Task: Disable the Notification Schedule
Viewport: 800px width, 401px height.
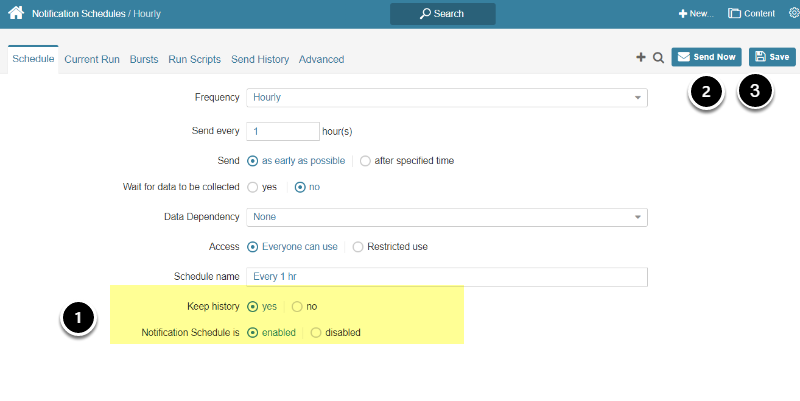Action: (316, 332)
